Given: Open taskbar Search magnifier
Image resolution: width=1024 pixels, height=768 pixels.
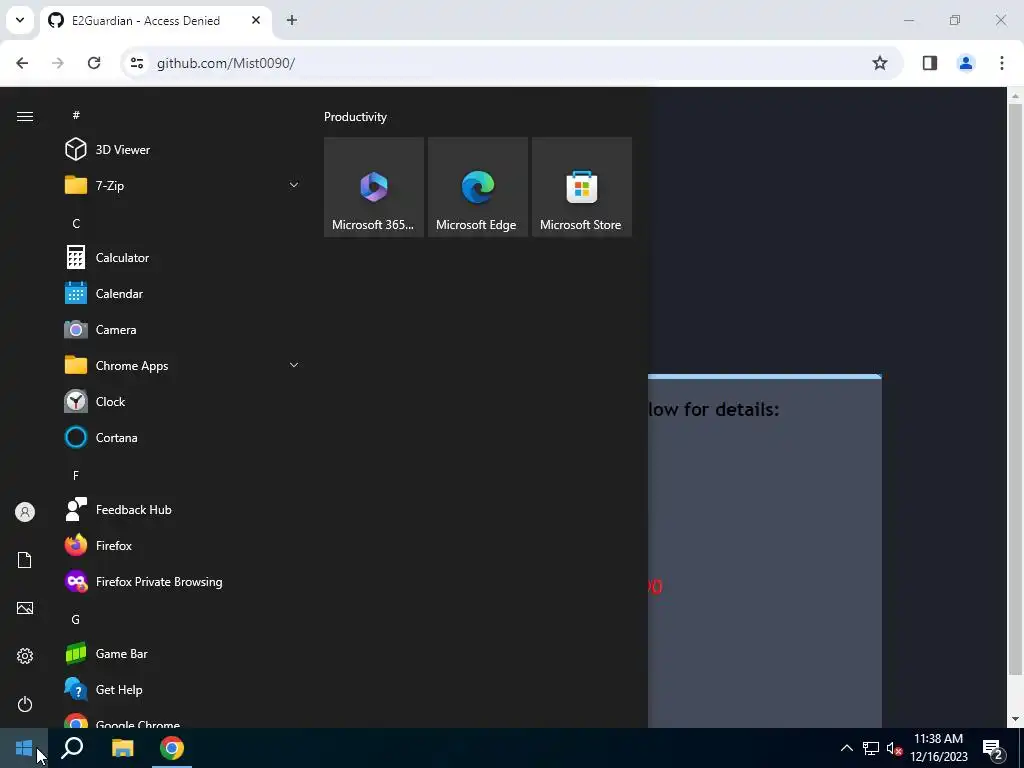Looking at the screenshot, I should [x=72, y=748].
